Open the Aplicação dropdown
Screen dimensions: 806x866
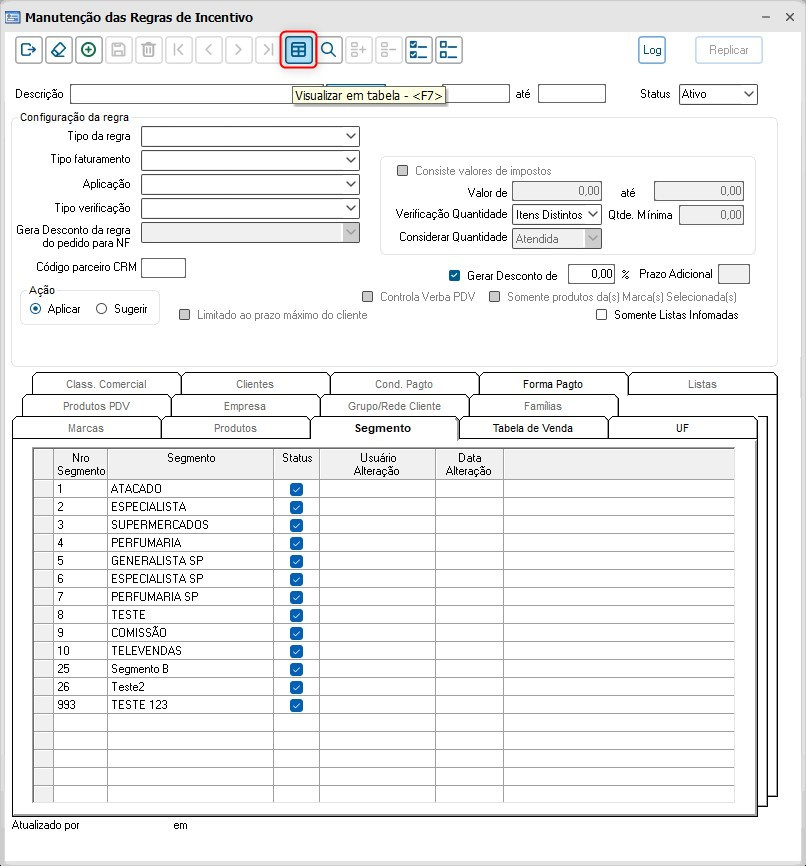tap(250, 184)
